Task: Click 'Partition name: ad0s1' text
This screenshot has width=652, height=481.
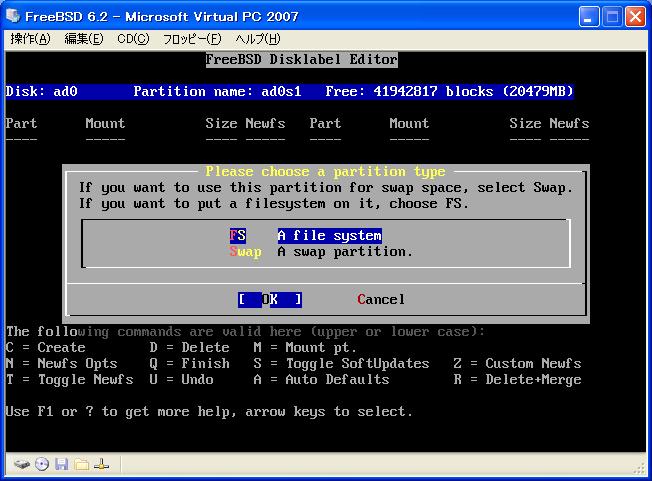Action: point(217,91)
